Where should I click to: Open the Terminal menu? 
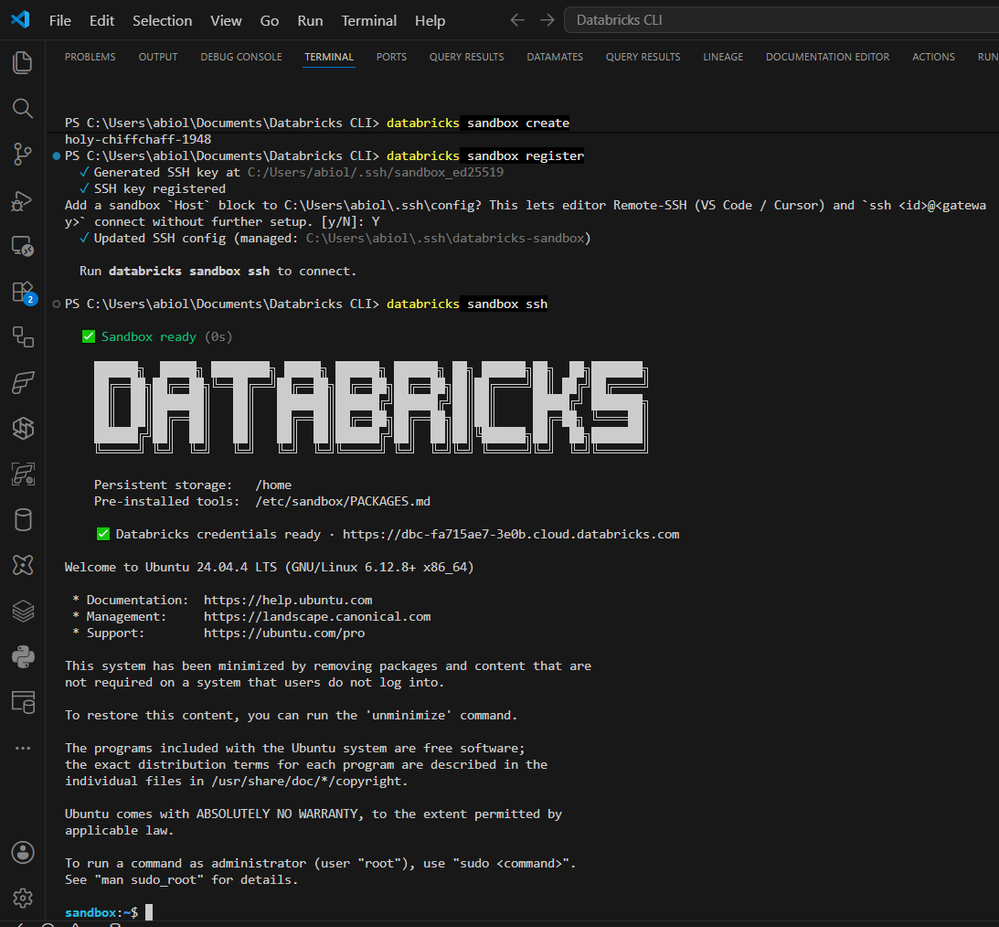coord(369,20)
